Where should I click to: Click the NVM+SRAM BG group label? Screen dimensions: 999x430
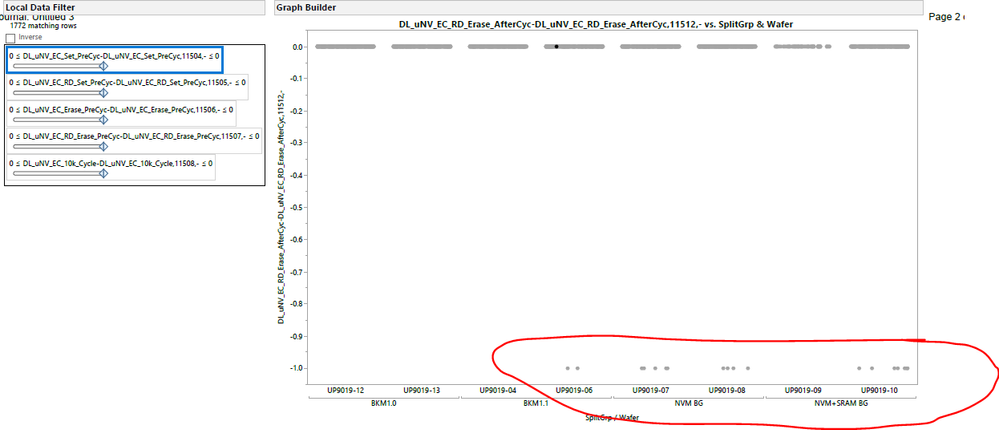[841, 403]
